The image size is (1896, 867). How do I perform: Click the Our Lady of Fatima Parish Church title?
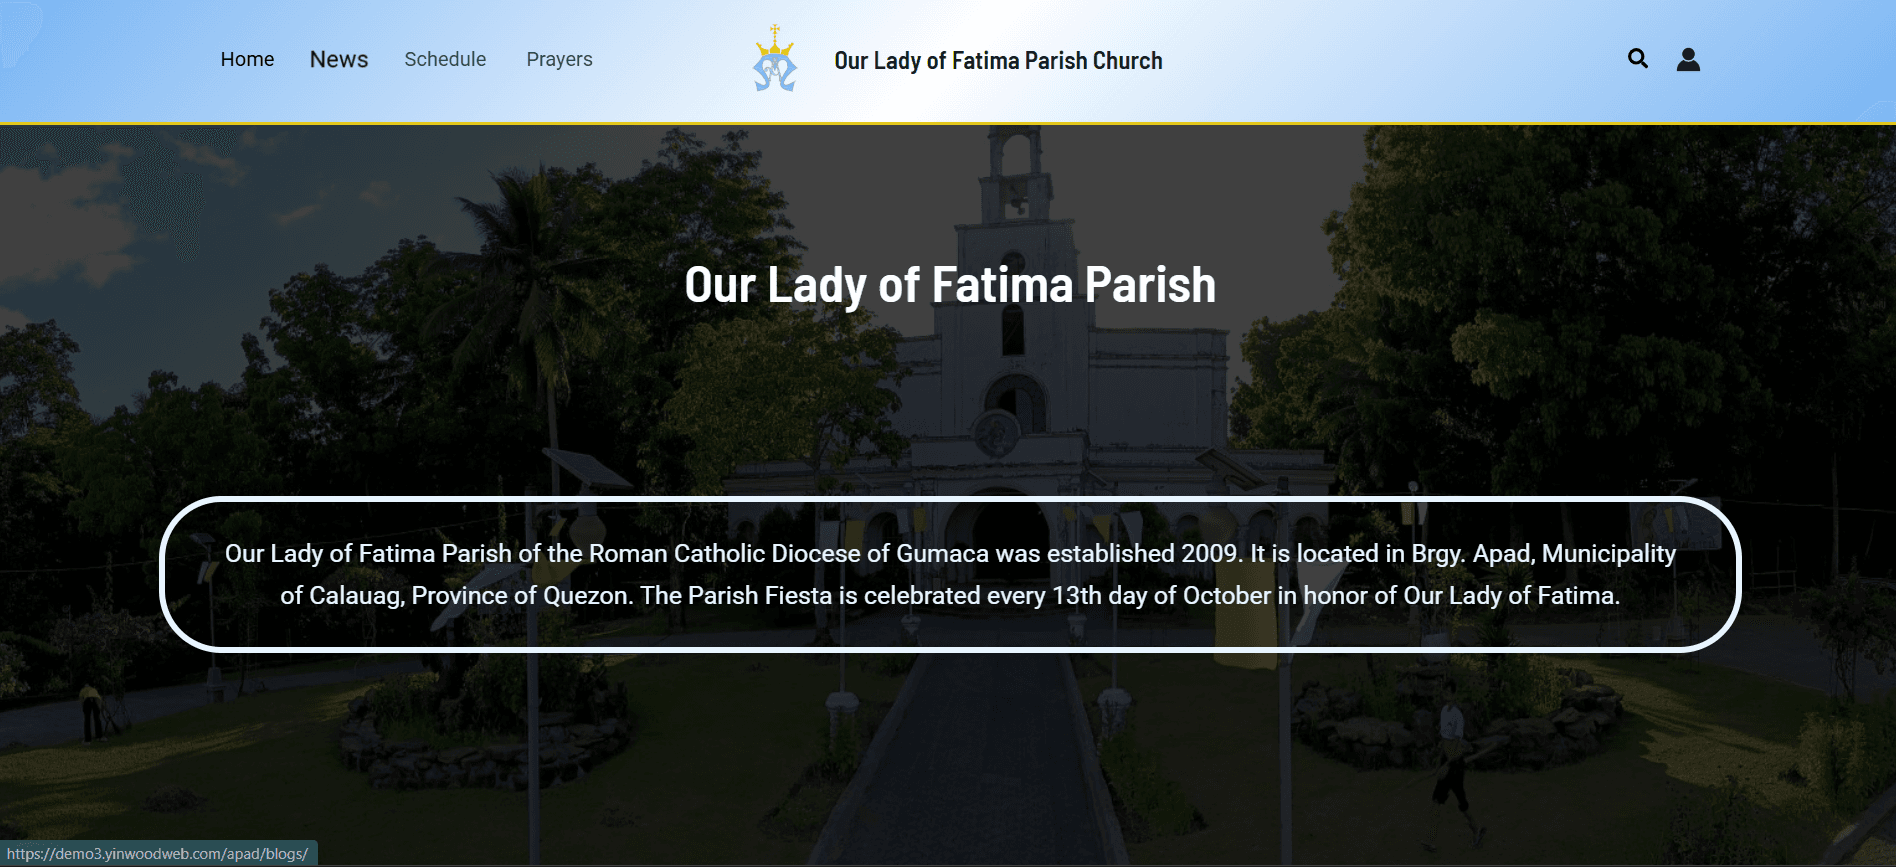tap(998, 60)
